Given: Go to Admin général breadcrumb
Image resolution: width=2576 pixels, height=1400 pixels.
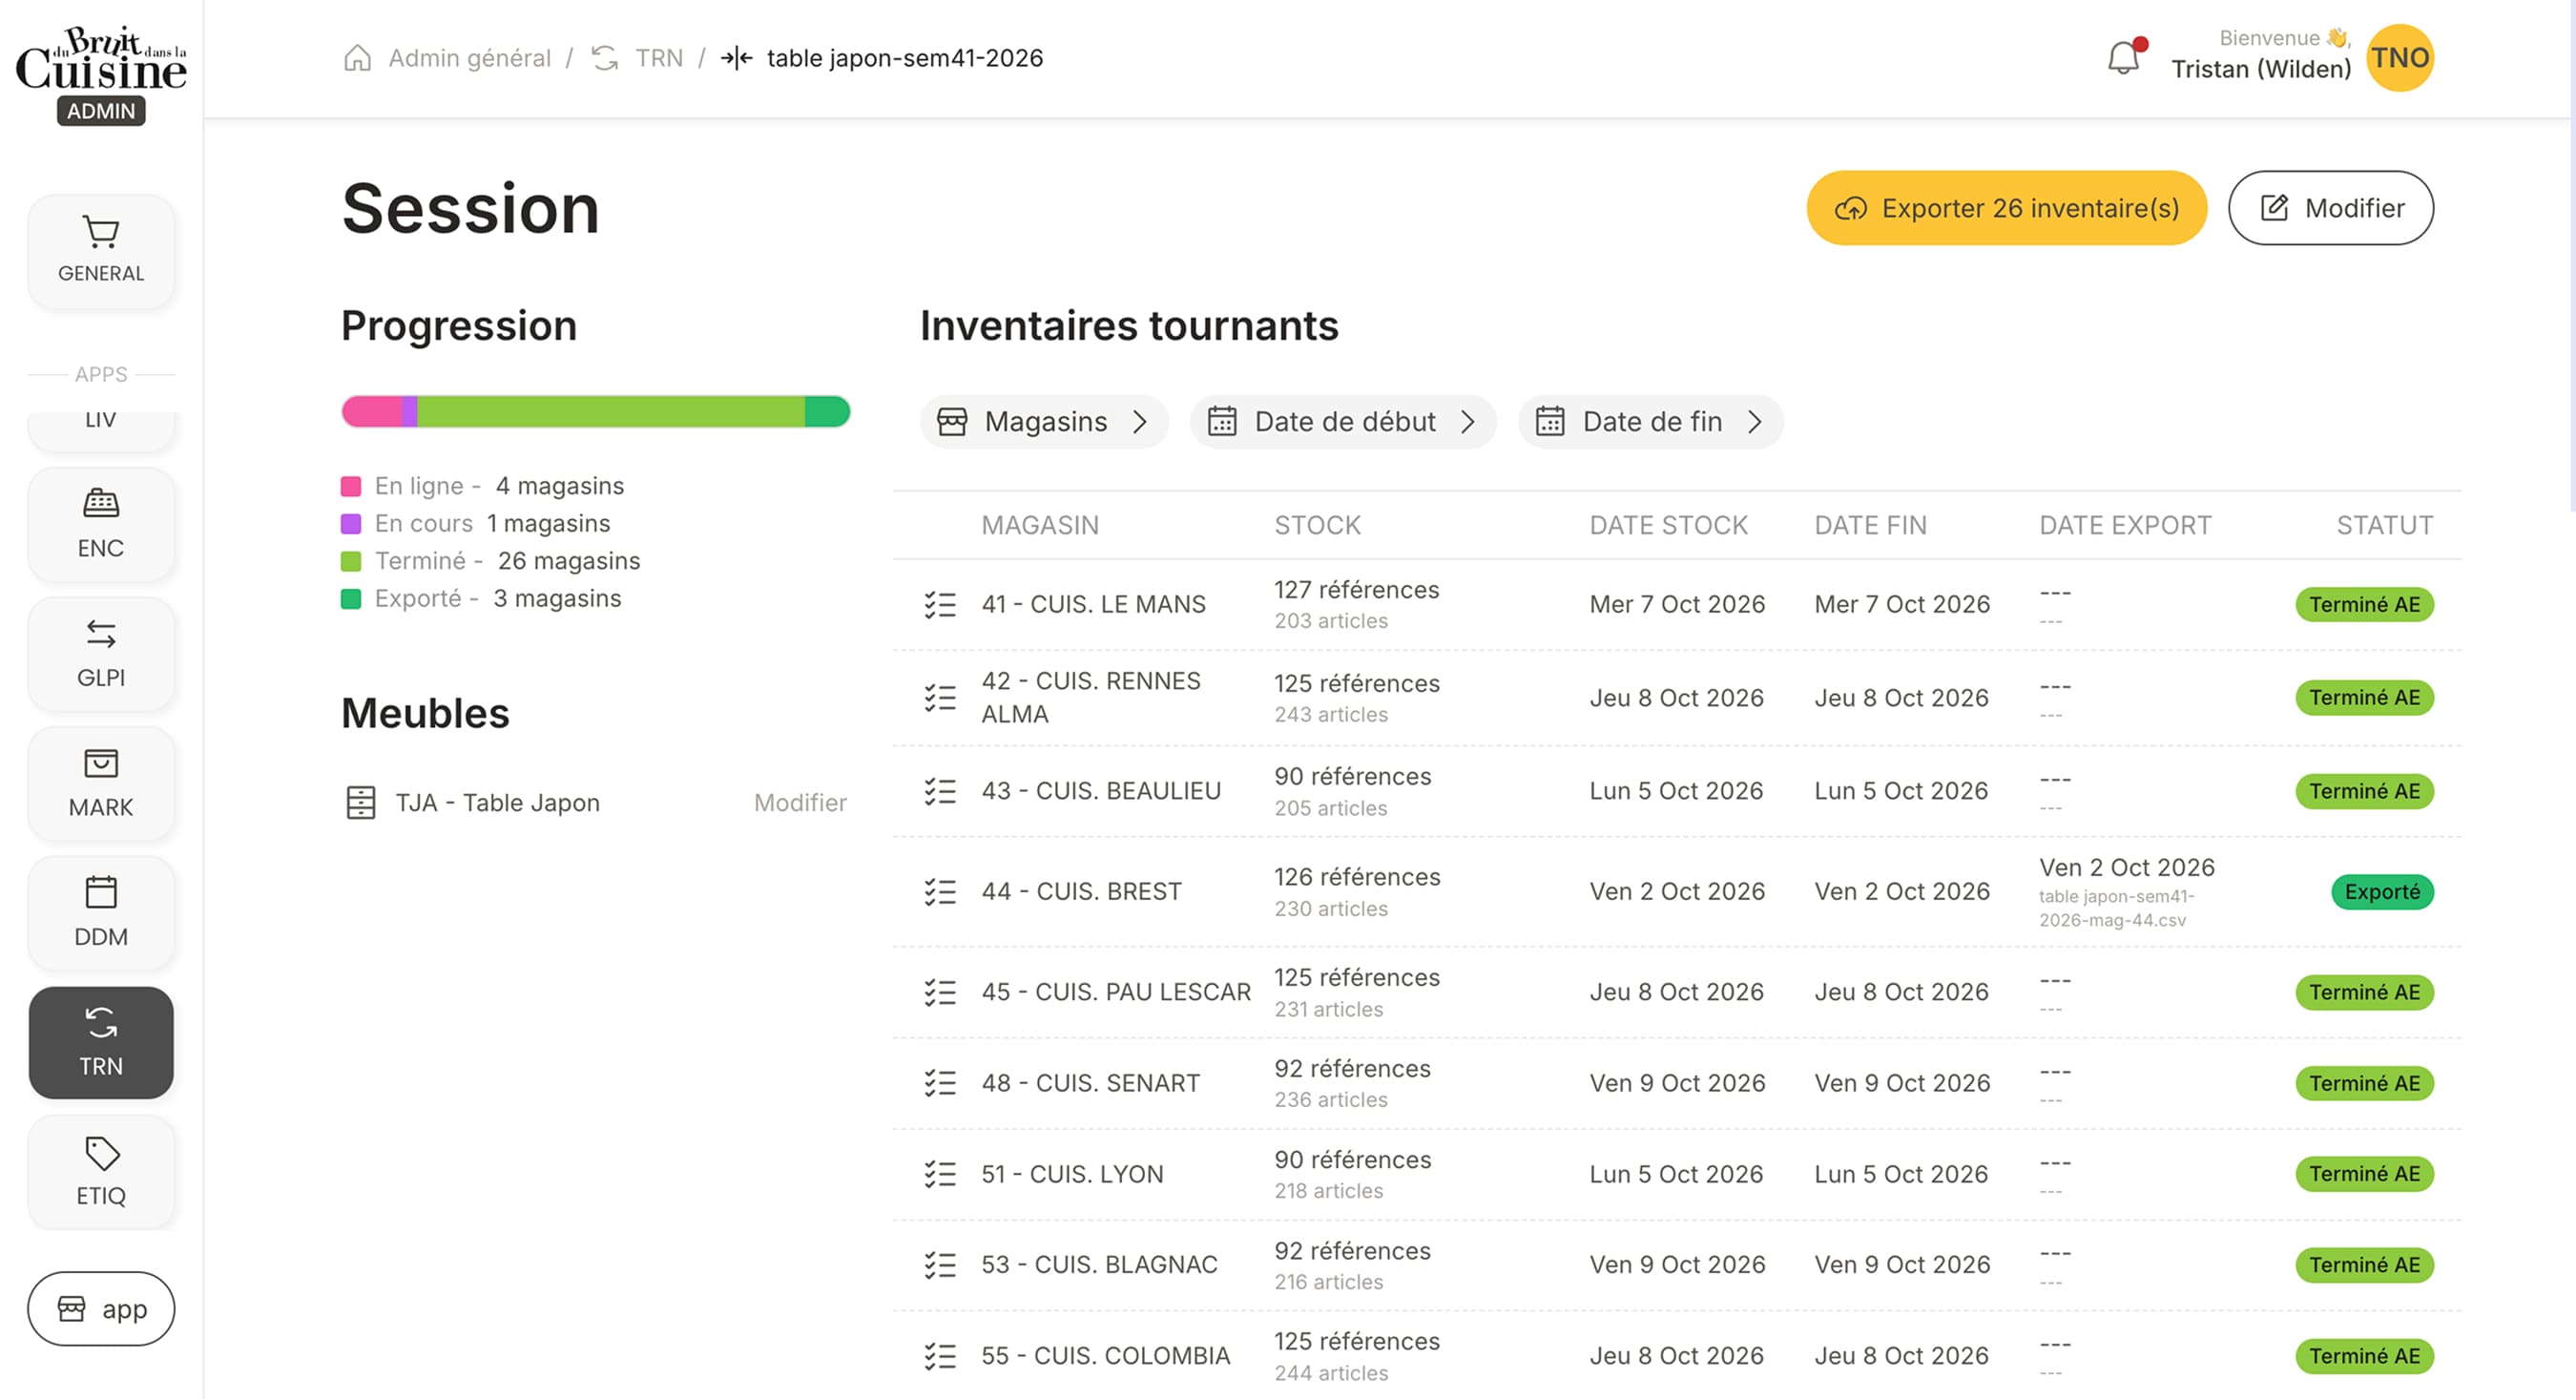Looking at the screenshot, I should point(469,58).
